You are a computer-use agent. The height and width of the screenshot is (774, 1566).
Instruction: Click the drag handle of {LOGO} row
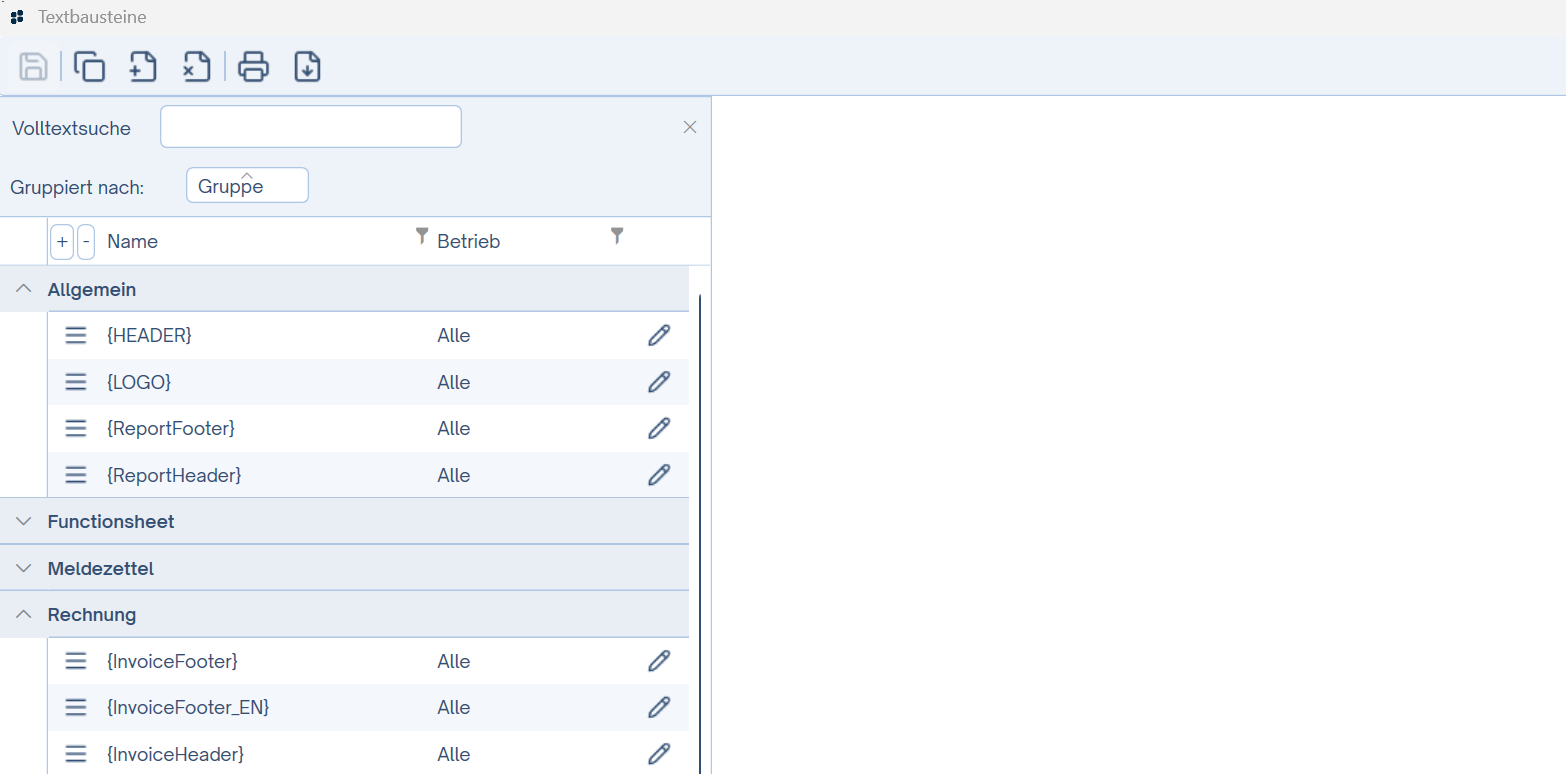76,382
